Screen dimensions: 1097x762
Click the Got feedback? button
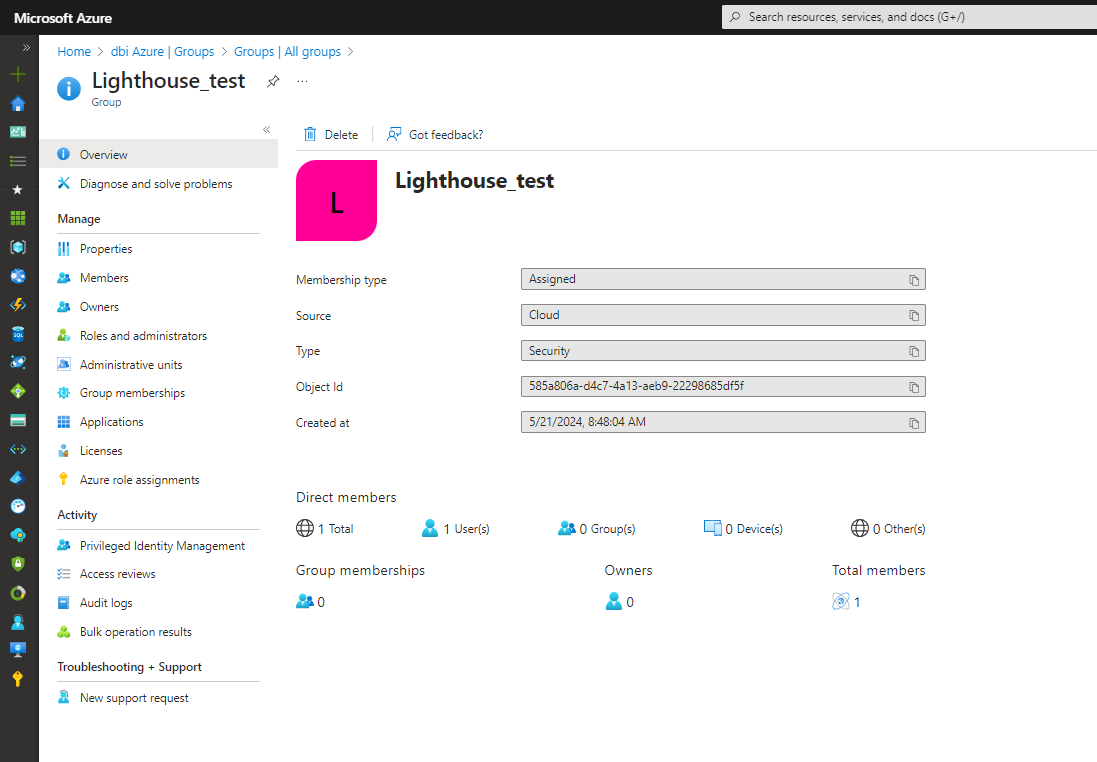click(x=435, y=135)
